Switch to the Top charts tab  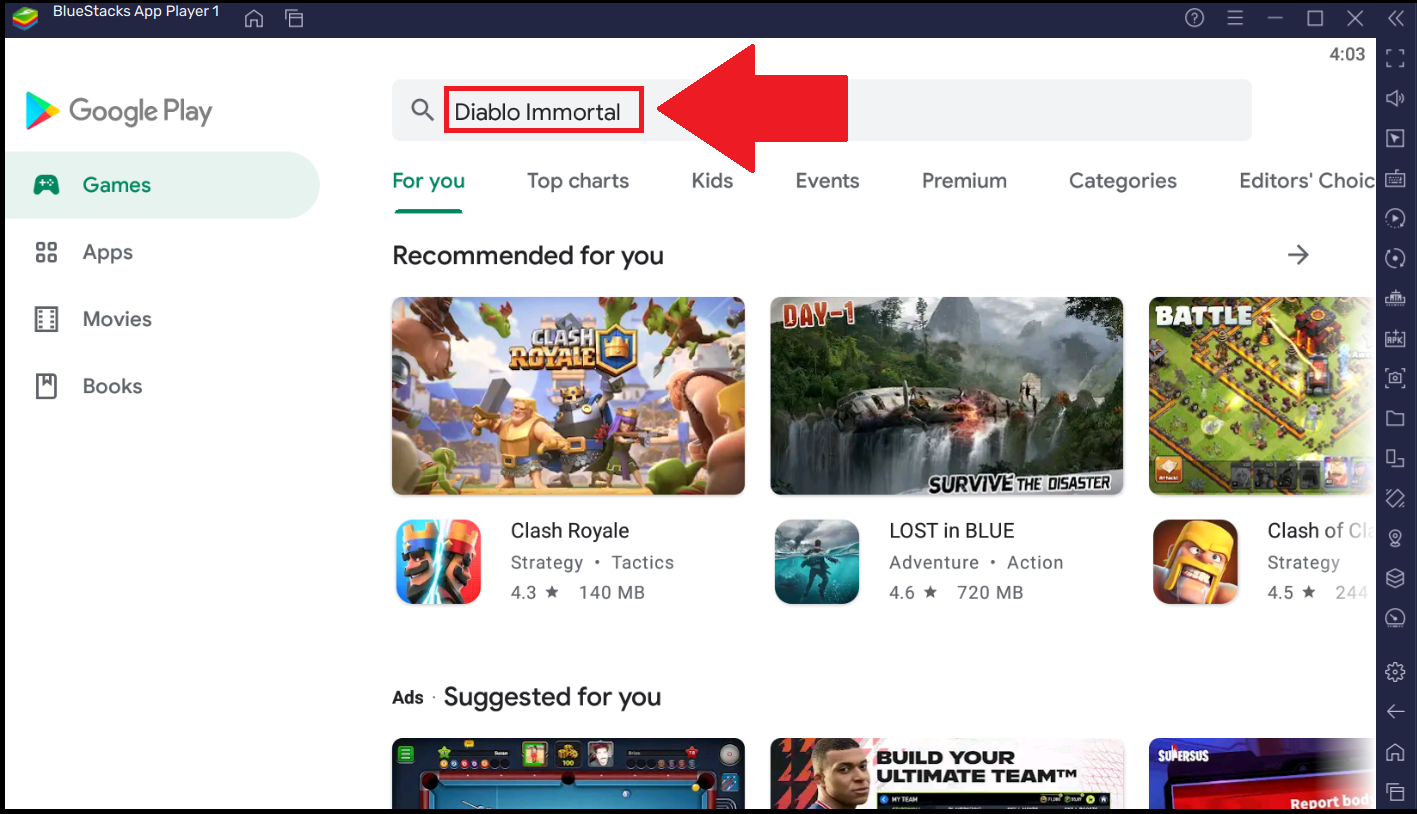tap(578, 181)
